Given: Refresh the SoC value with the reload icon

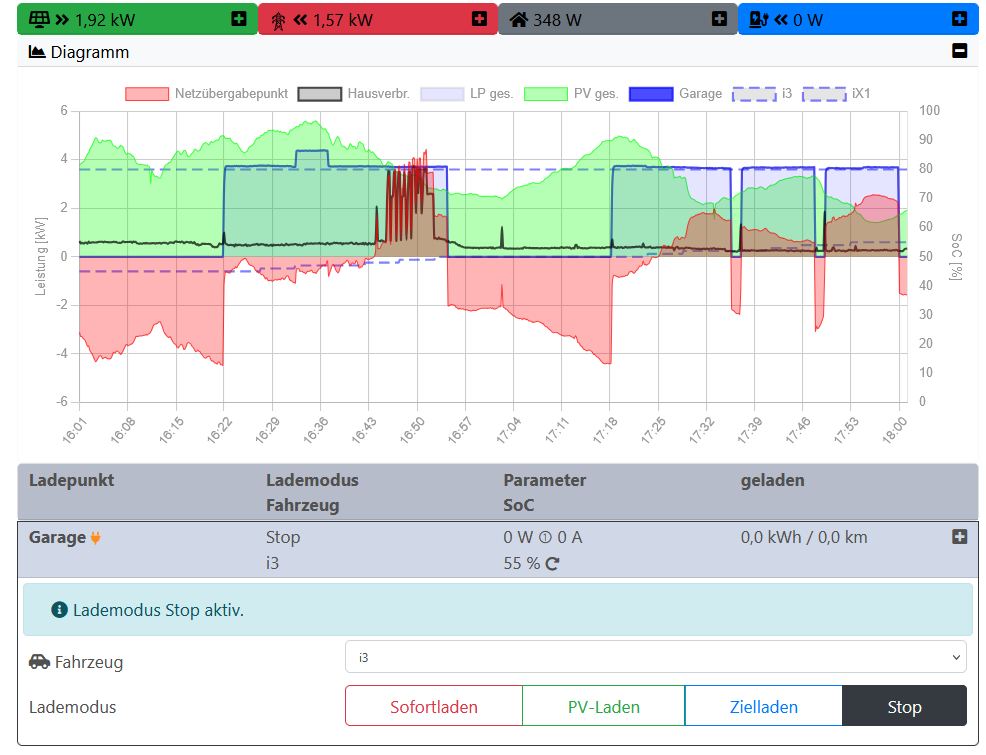Looking at the screenshot, I should coord(552,564).
